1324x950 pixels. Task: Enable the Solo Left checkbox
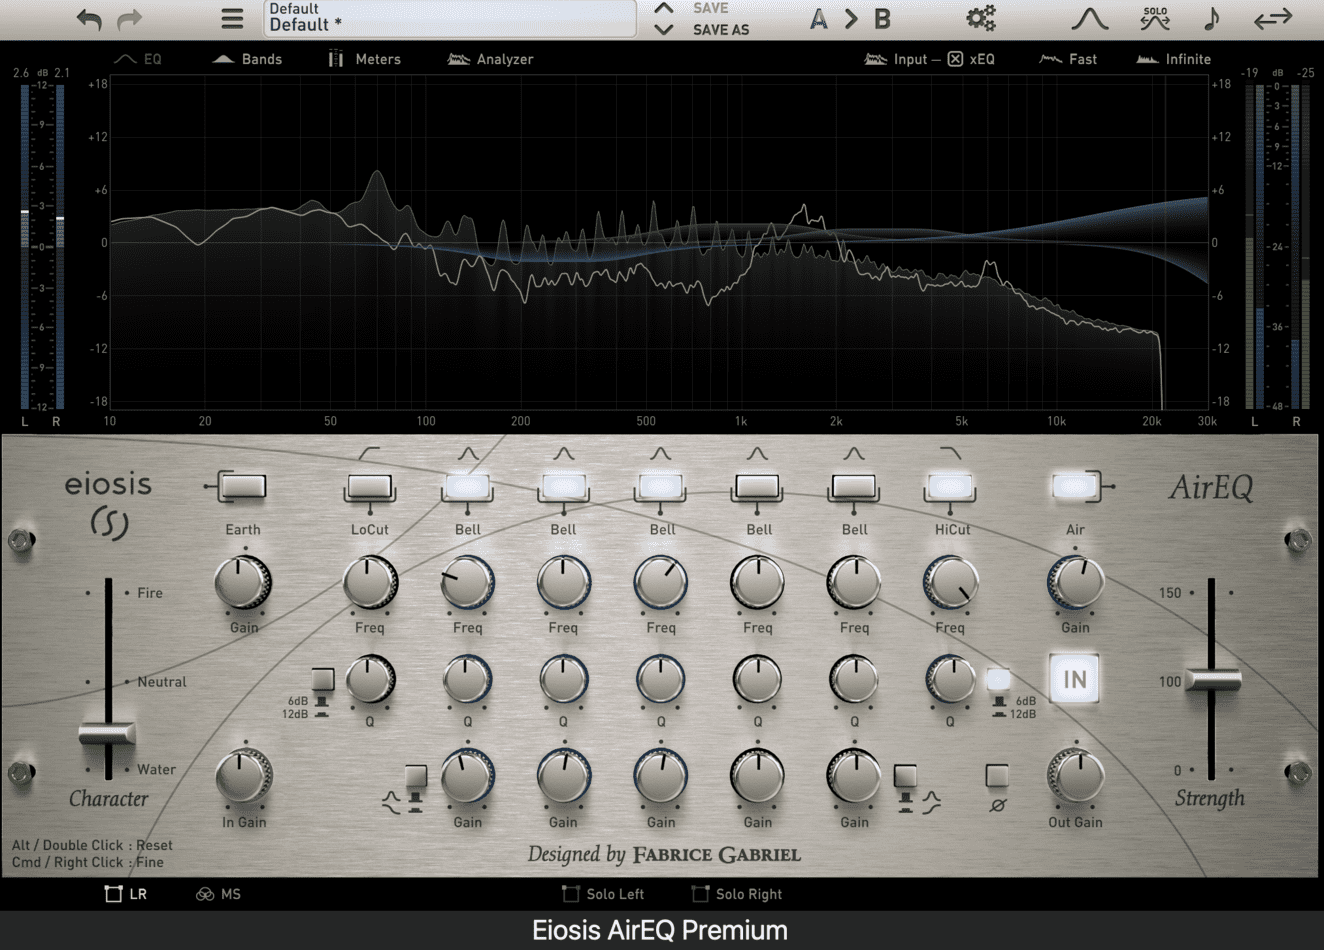602,894
